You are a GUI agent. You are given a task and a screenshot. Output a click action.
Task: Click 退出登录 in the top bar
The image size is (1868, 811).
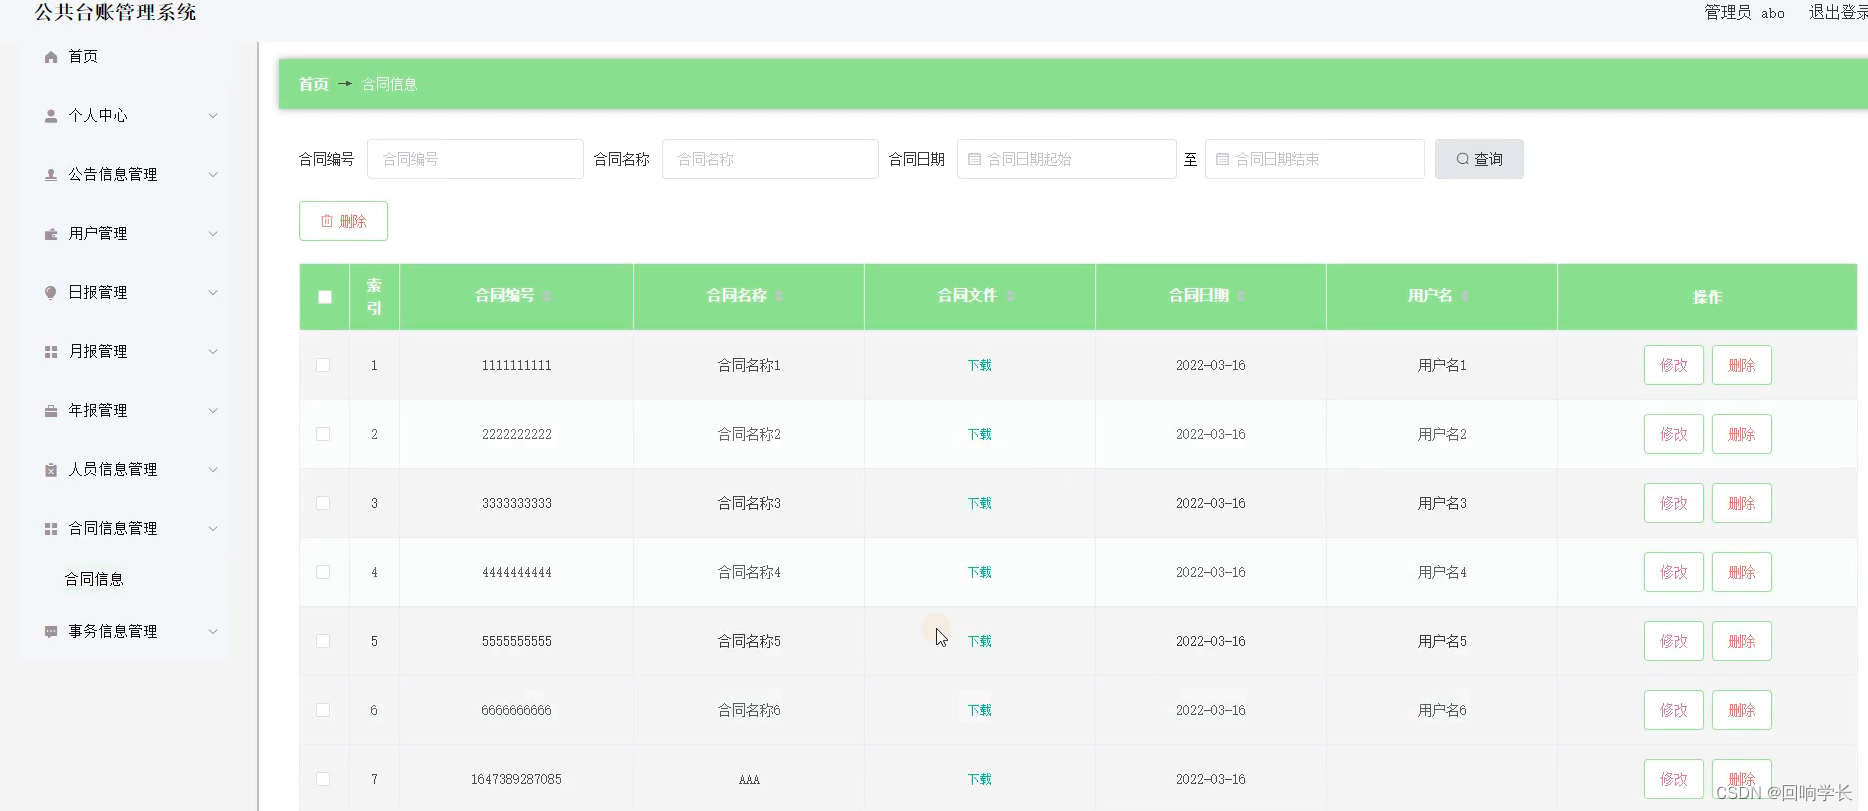(1838, 13)
